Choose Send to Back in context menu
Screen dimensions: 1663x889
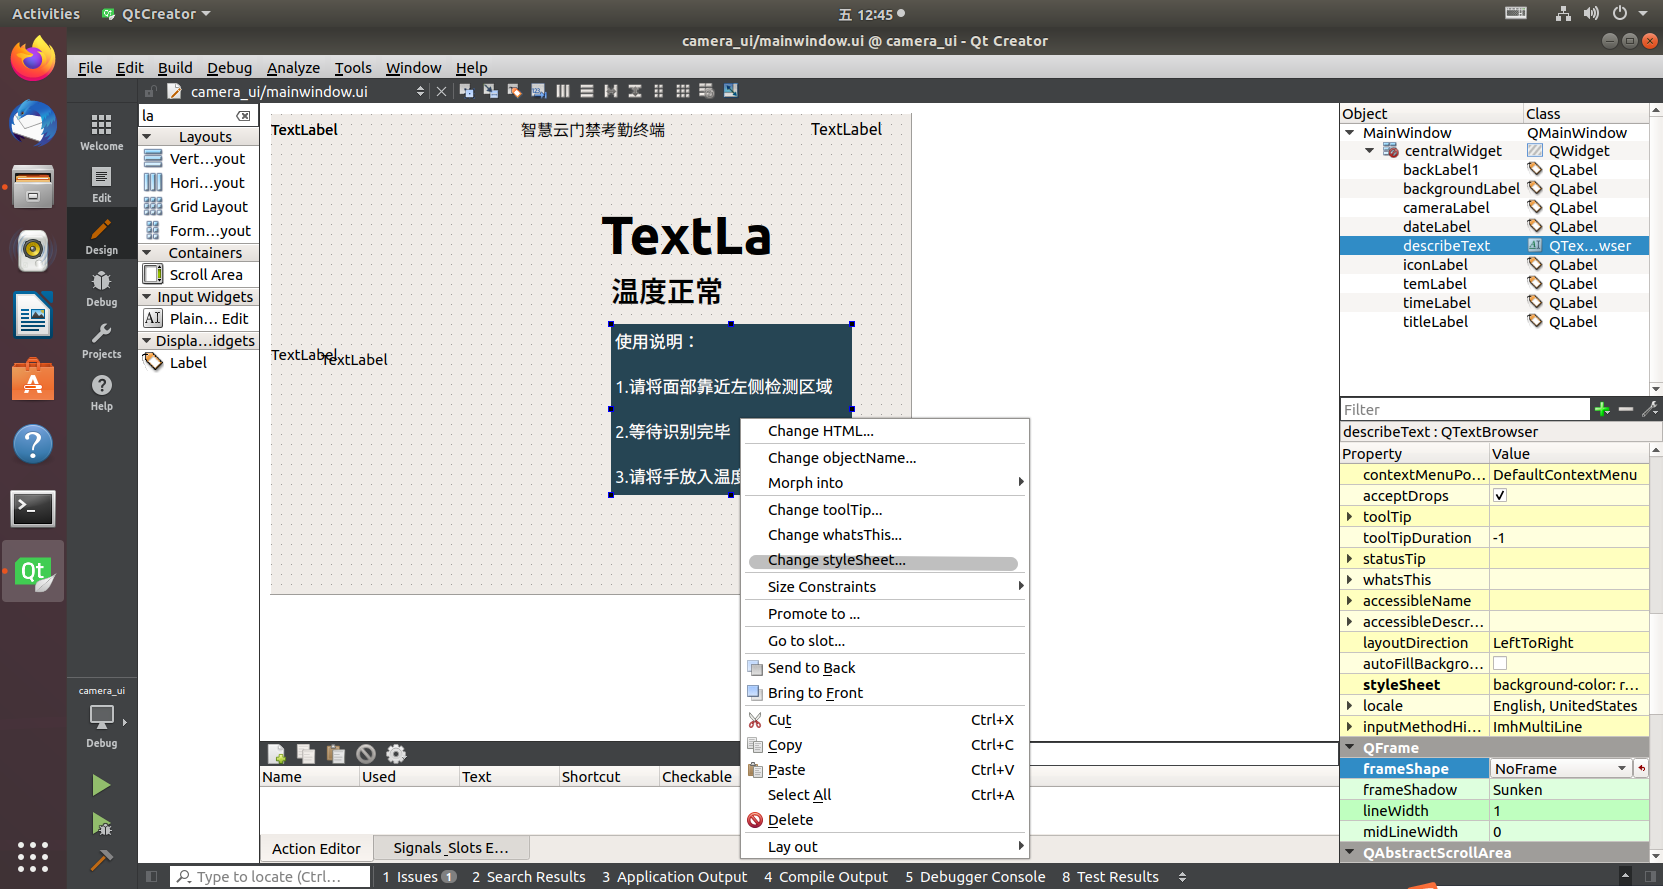885,668
